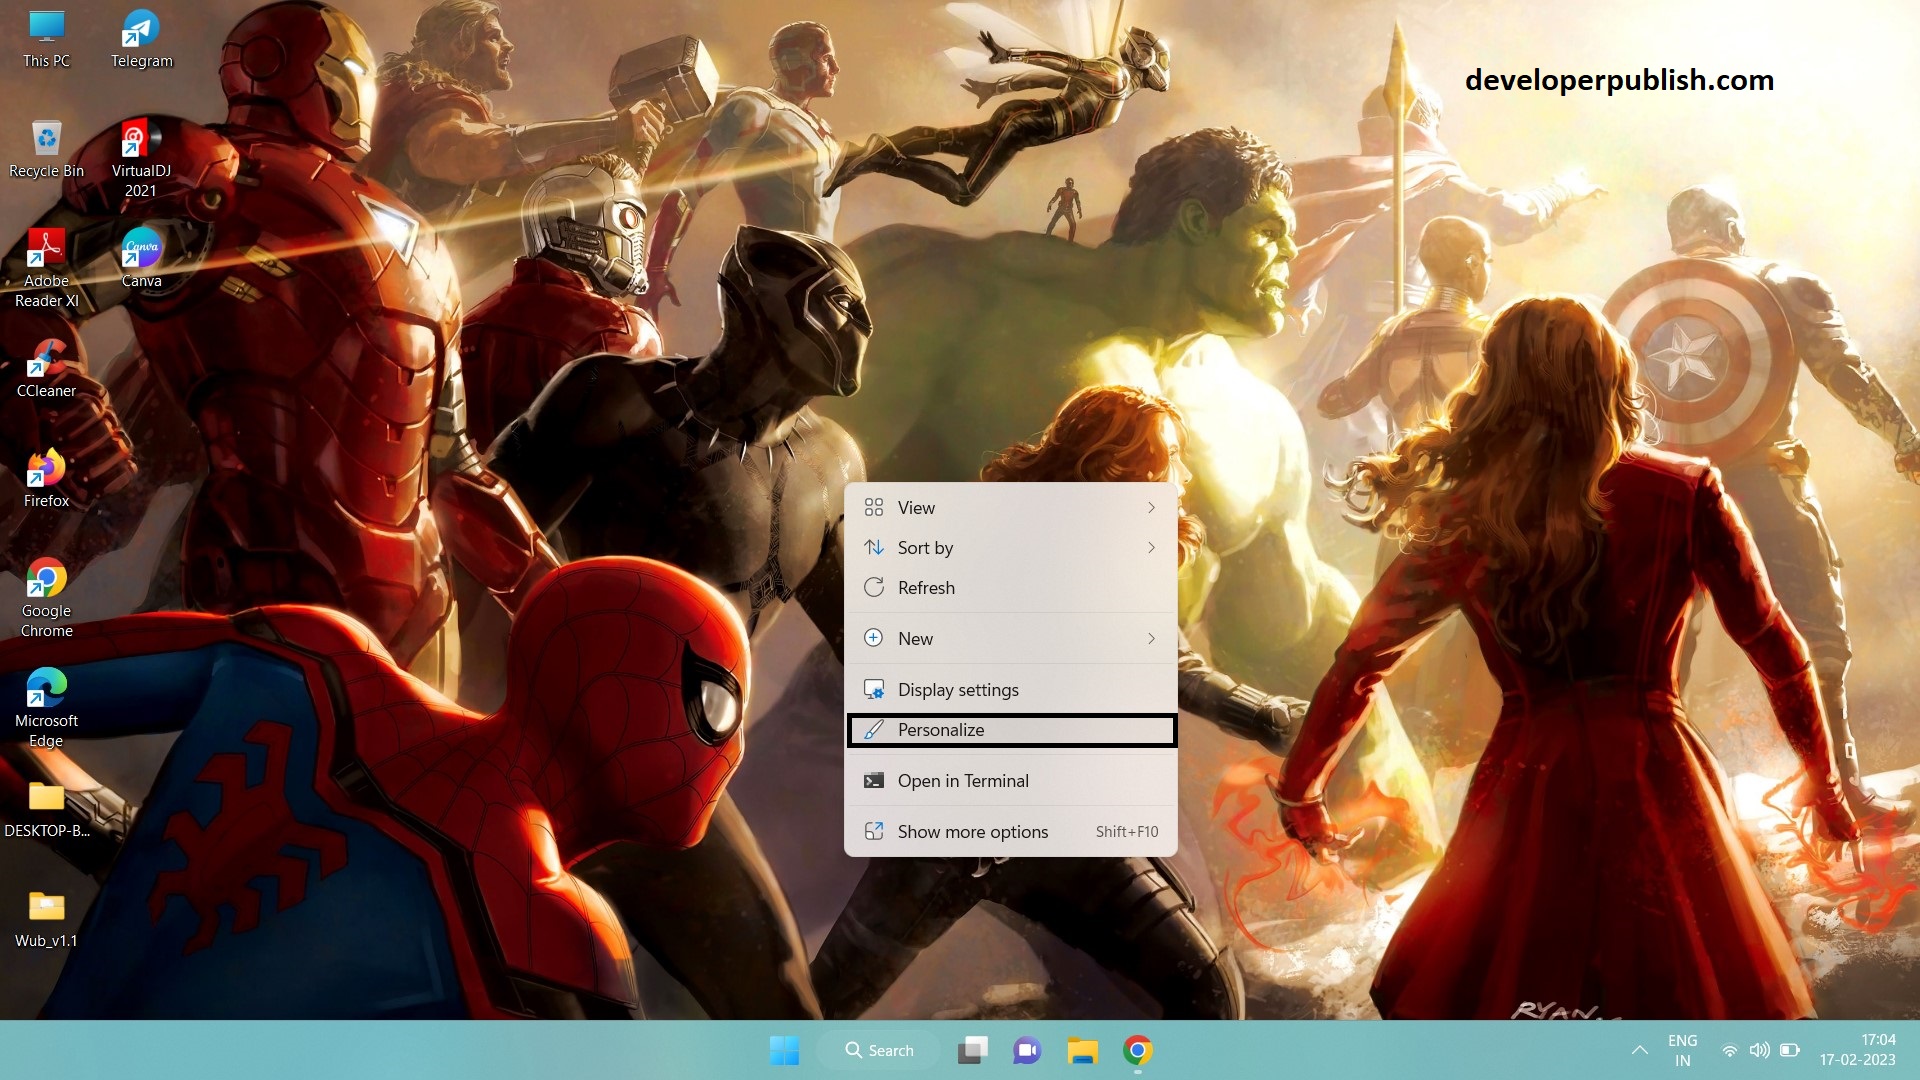1920x1080 pixels.
Task: Click the hidden icons chevron in system tray
Action: (x=1640, y=1050)
